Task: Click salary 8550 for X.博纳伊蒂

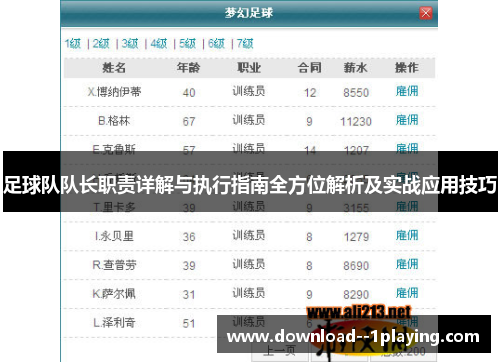Action: tap(356, 93)
